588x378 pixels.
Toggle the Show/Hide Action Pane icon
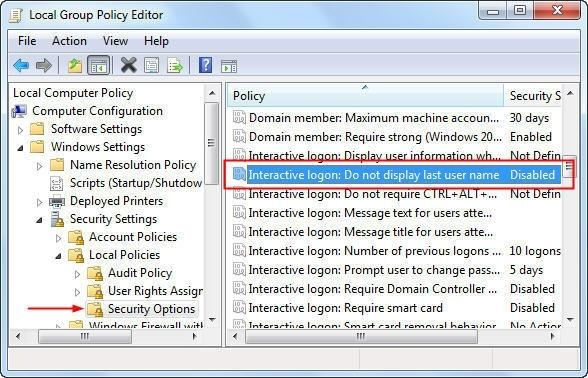point(229,66)
